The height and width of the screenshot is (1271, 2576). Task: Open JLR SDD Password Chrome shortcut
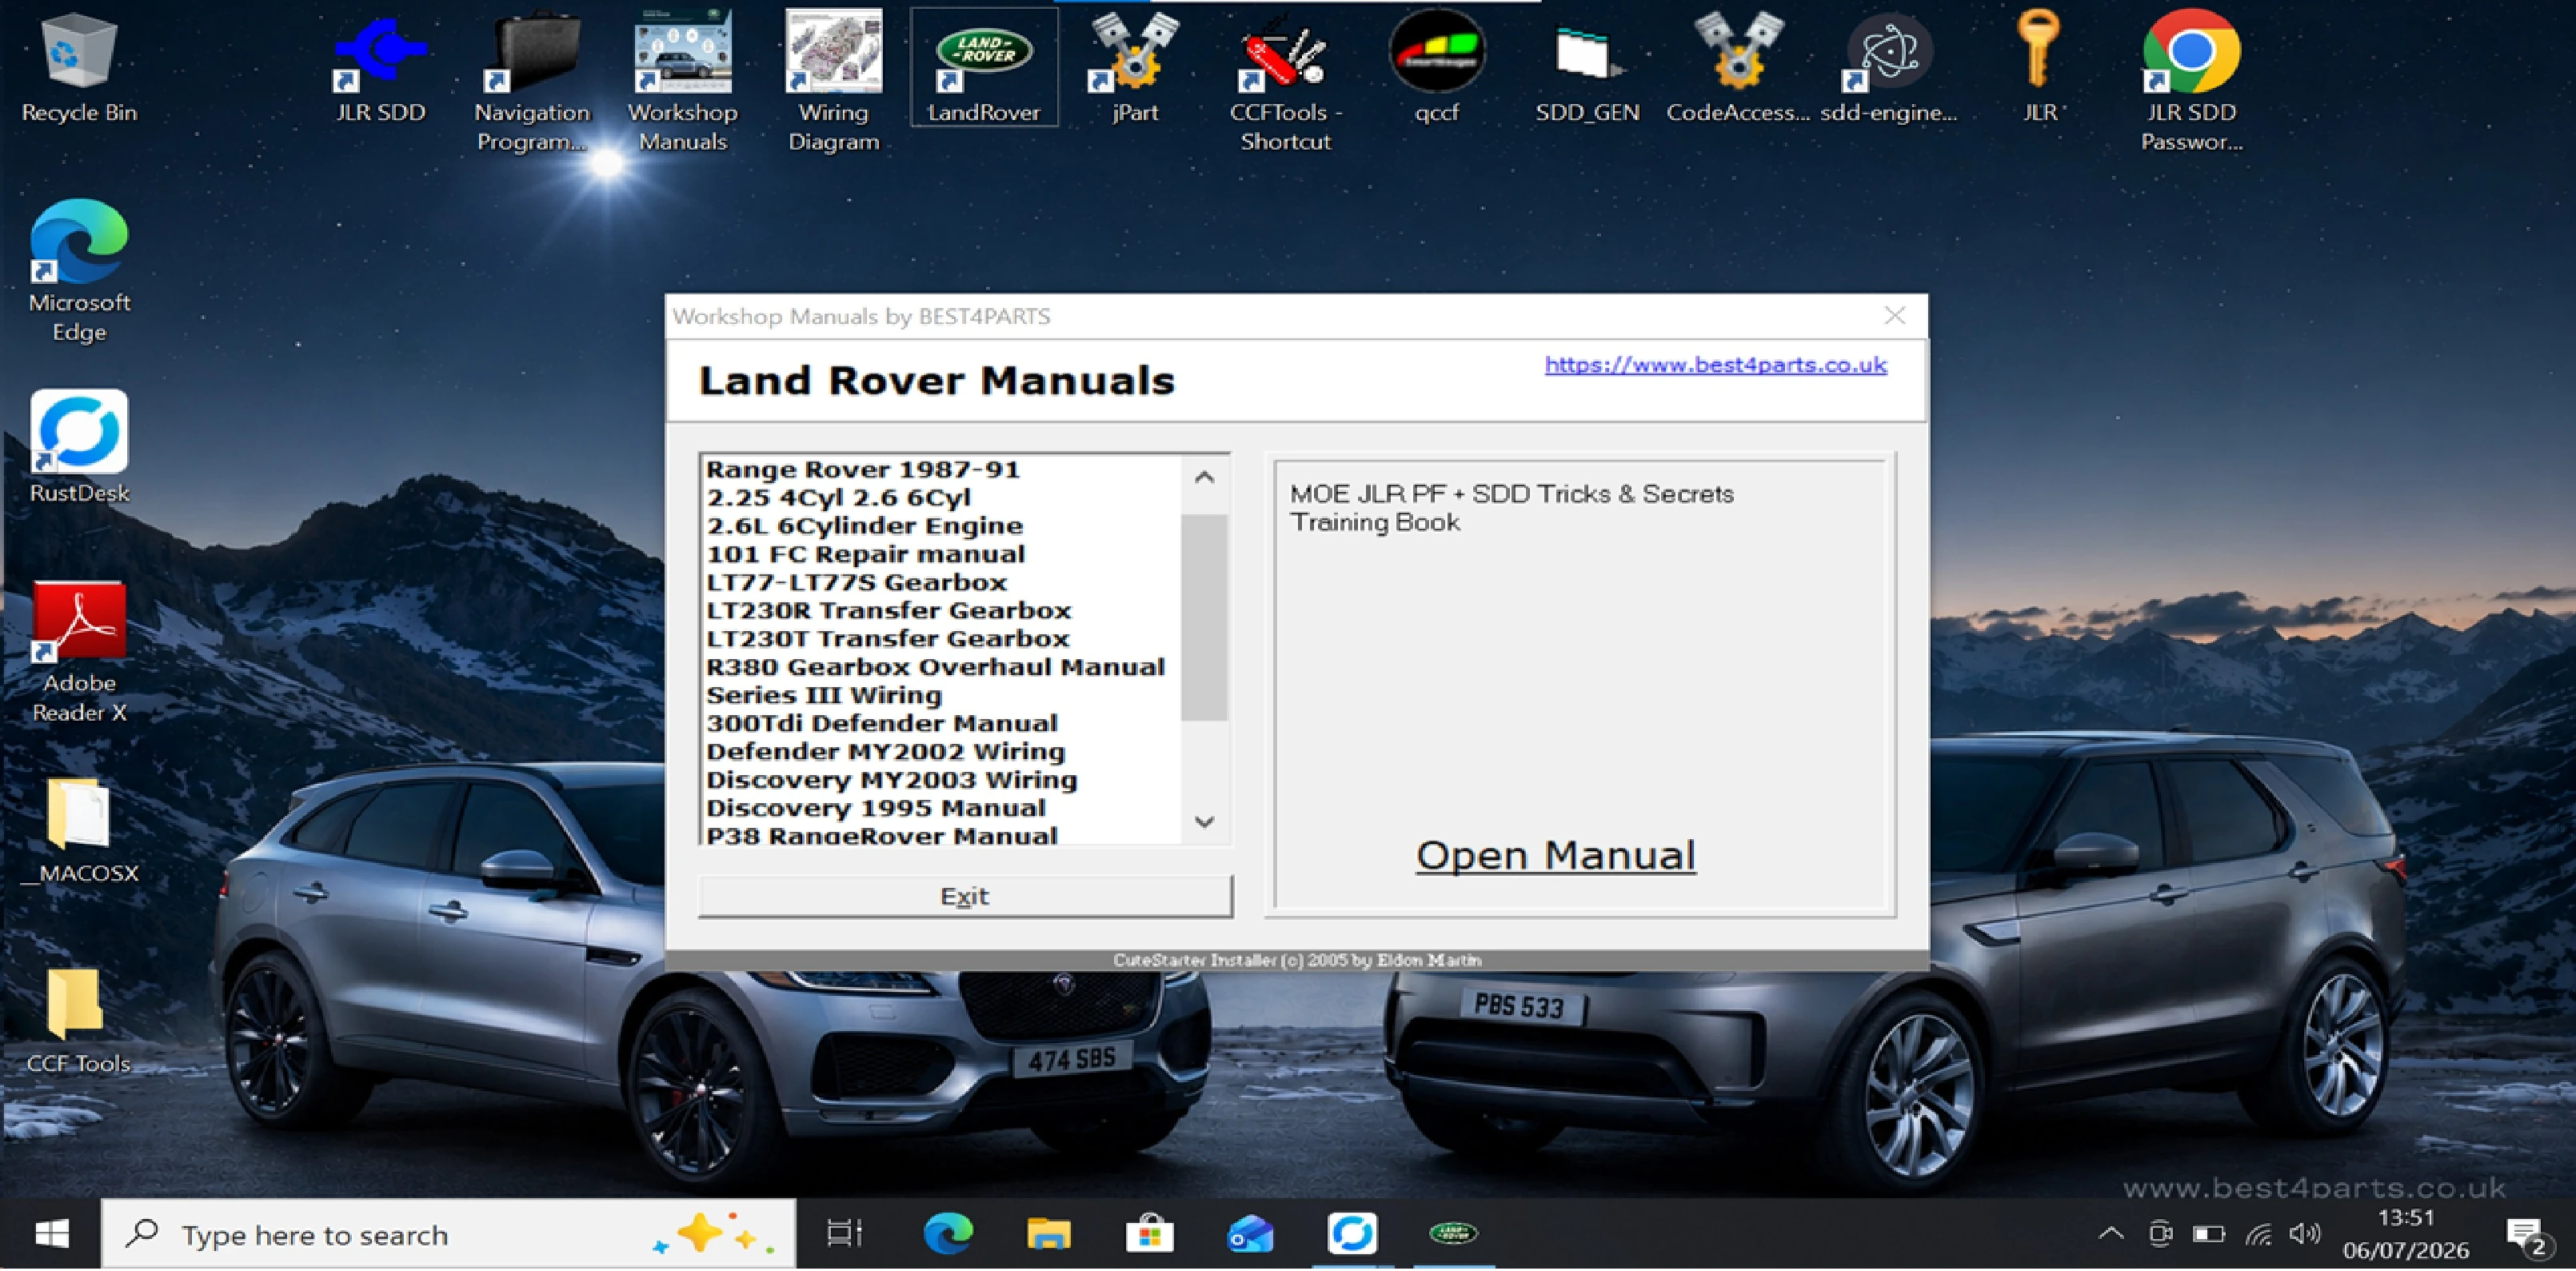click(2191, 81)
